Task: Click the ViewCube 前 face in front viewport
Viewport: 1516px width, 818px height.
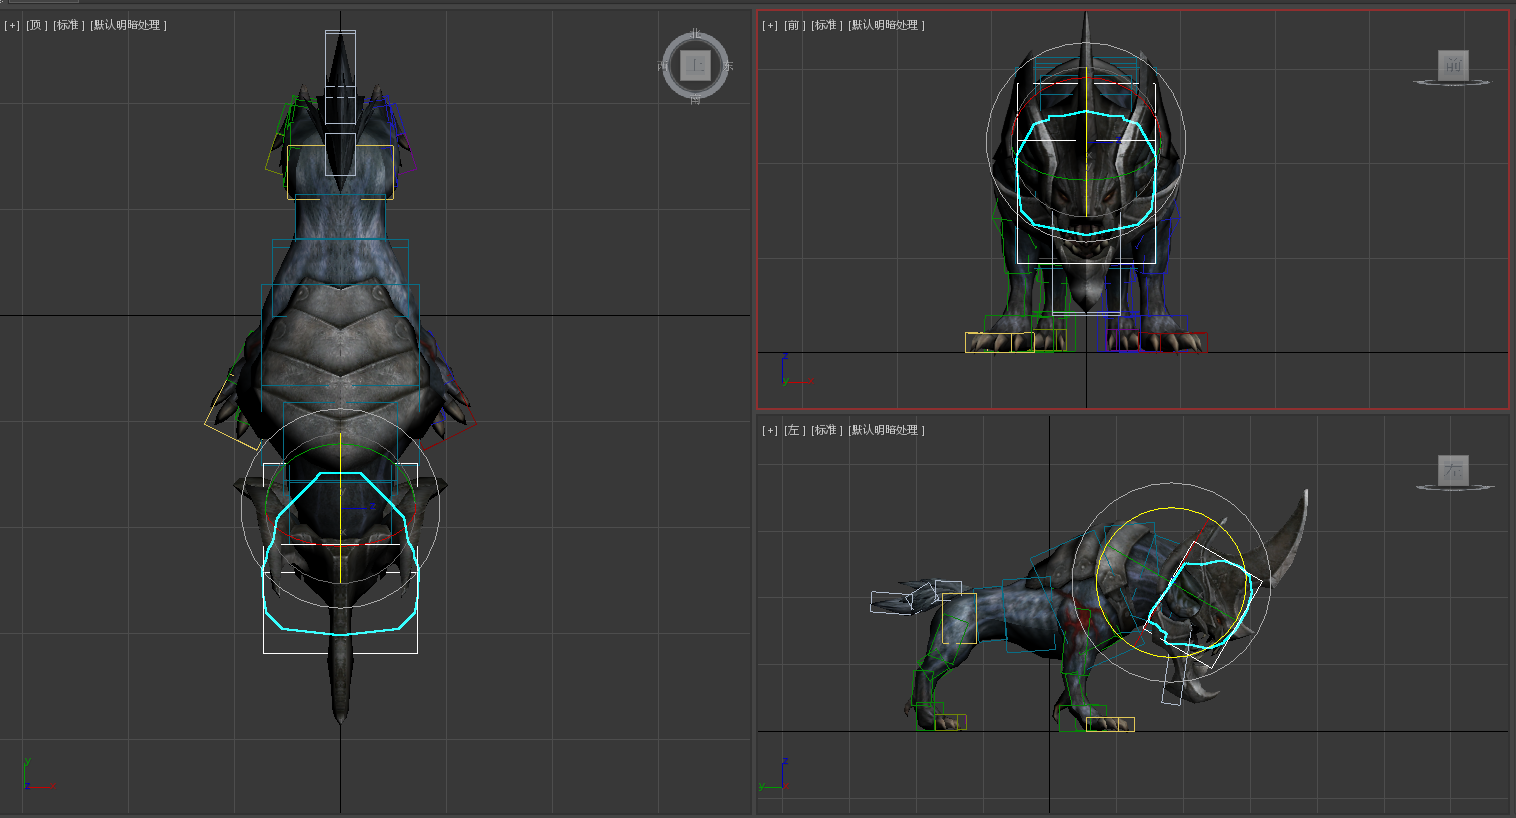Action: click(x=1452, y=65)
